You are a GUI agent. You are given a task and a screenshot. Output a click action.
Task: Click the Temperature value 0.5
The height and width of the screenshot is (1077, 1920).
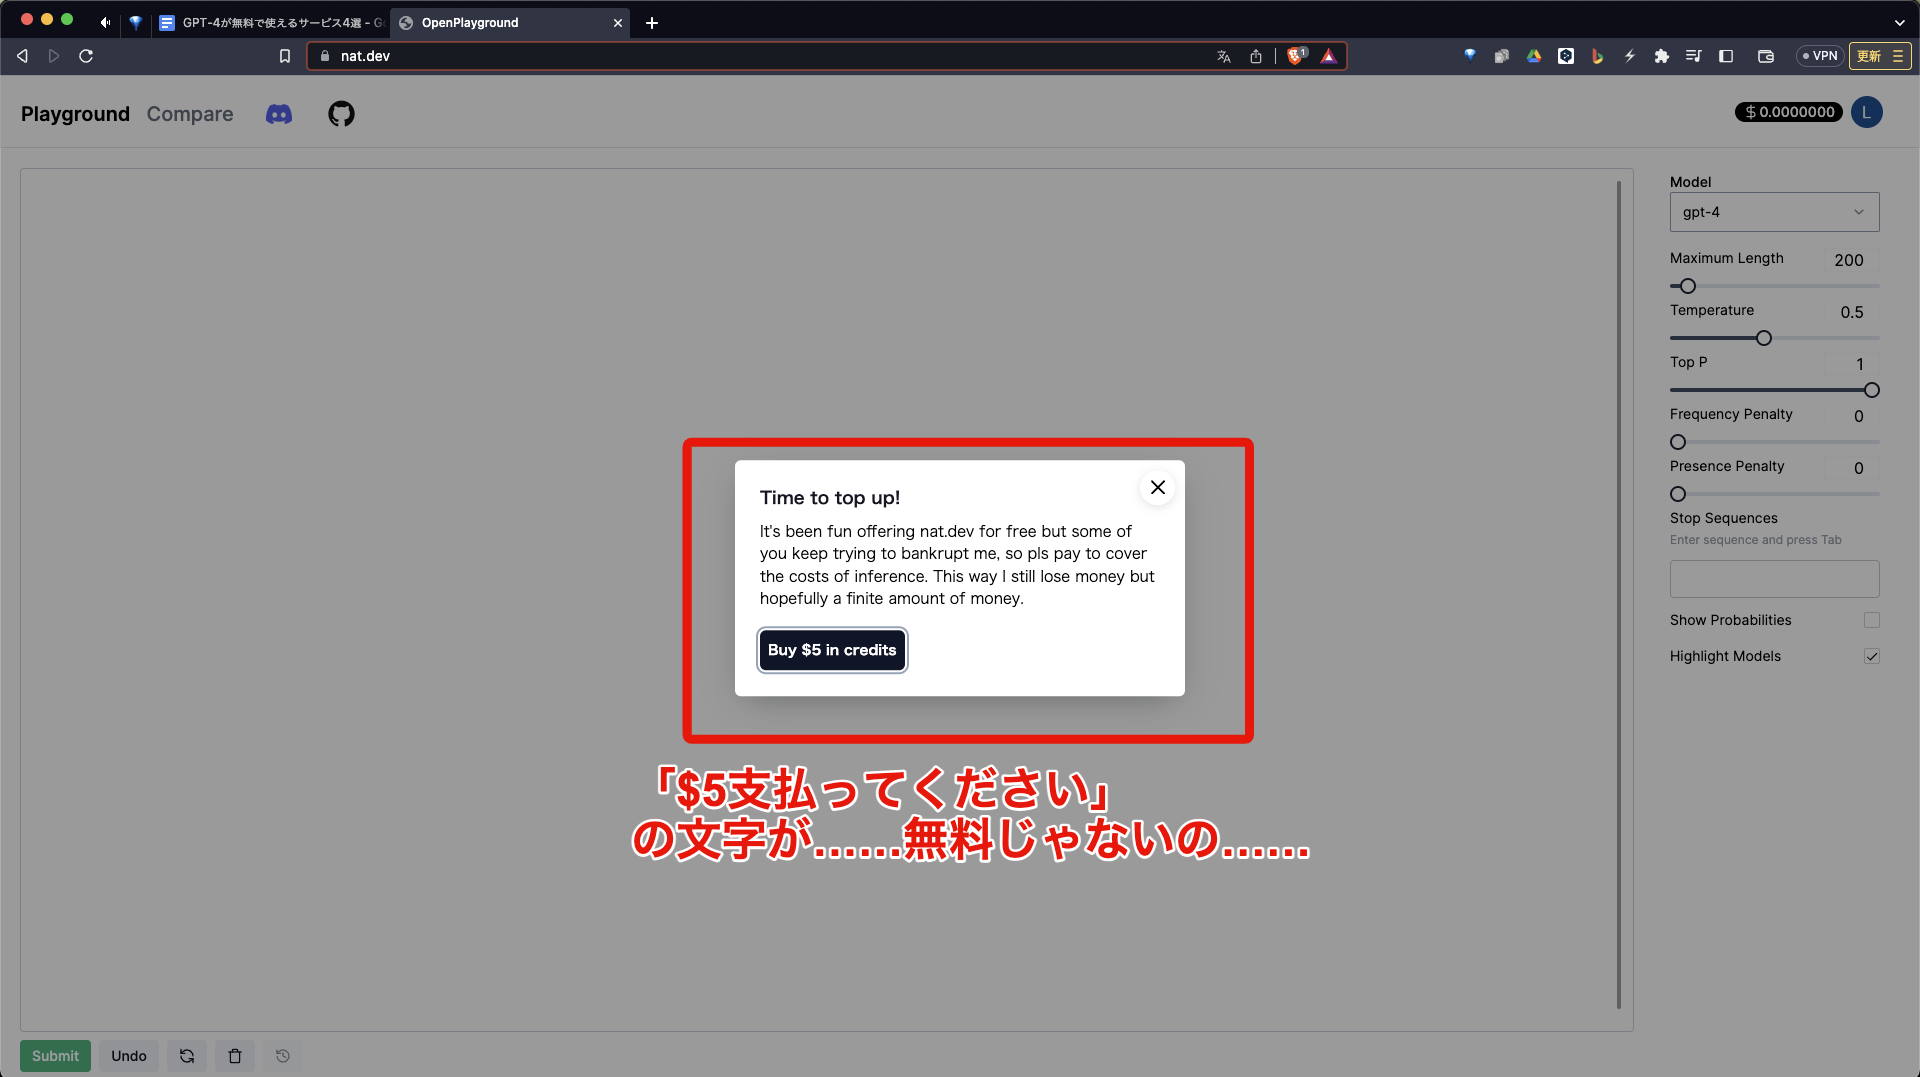coord(1852,312)
